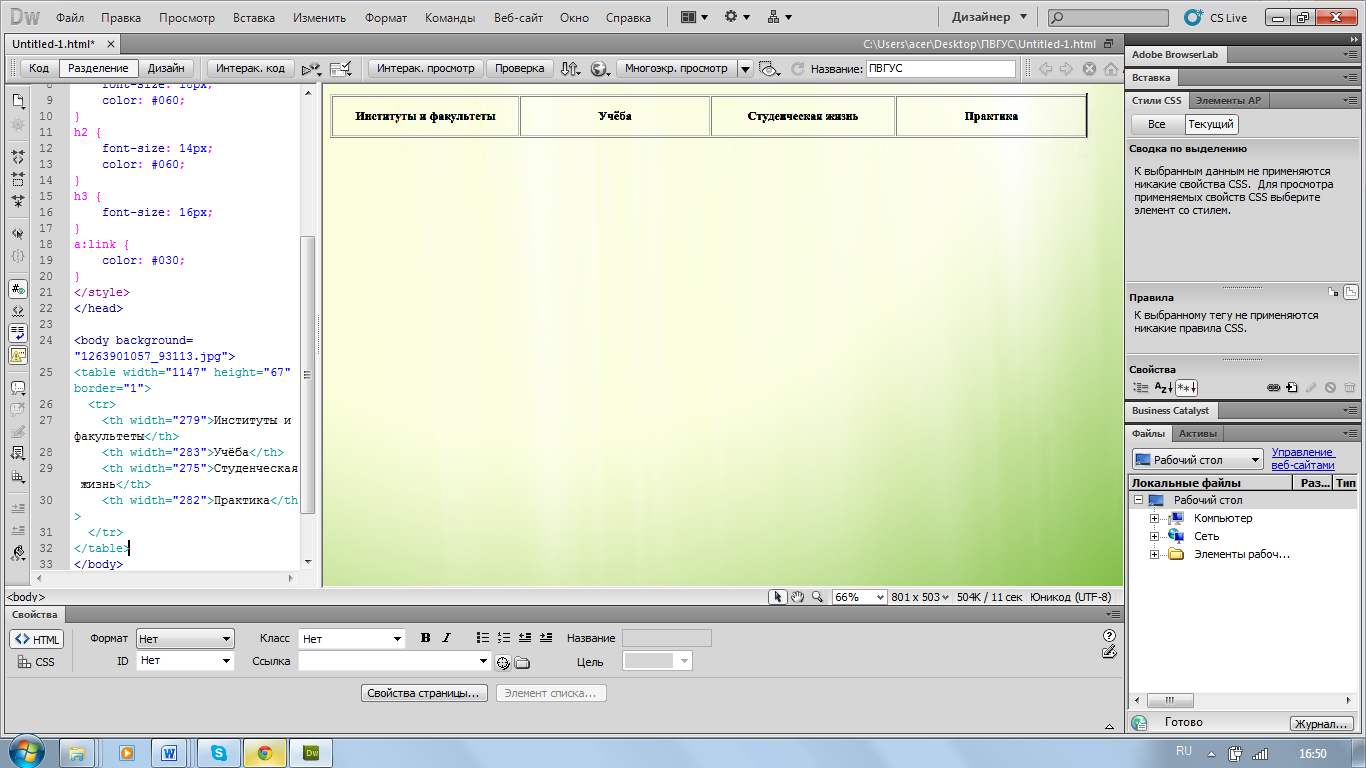The image size is (1366, 768).
Task: Open the Управление веб-сайтами link
Action: (x=1303, y=459)
